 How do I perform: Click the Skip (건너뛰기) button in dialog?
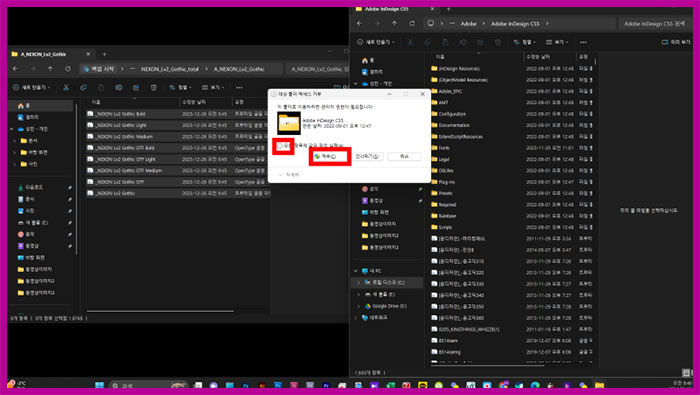(x=367, y=156)
